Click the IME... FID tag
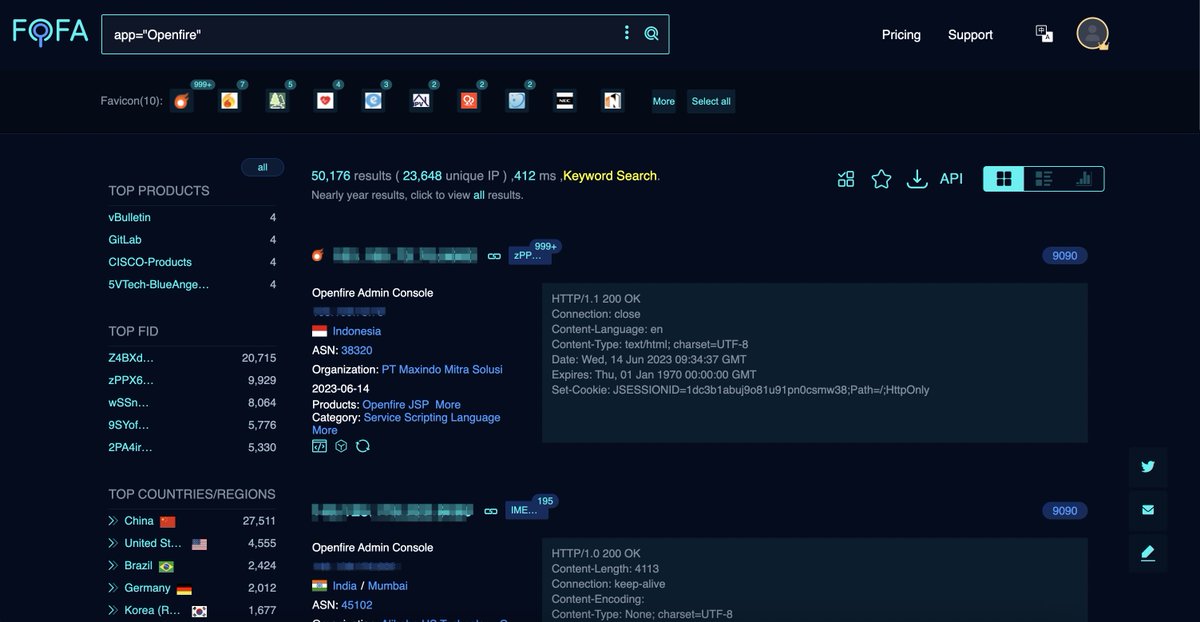The width and height of the screenshot is (1200, 622). (526, 510)
